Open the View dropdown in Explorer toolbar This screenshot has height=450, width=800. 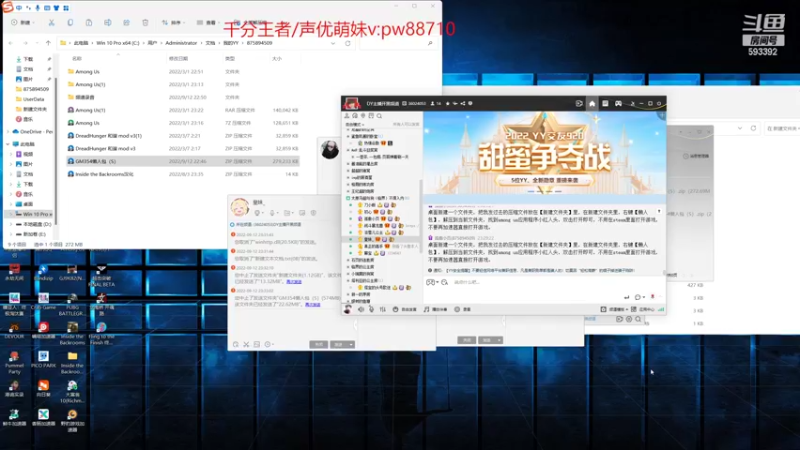208,22
